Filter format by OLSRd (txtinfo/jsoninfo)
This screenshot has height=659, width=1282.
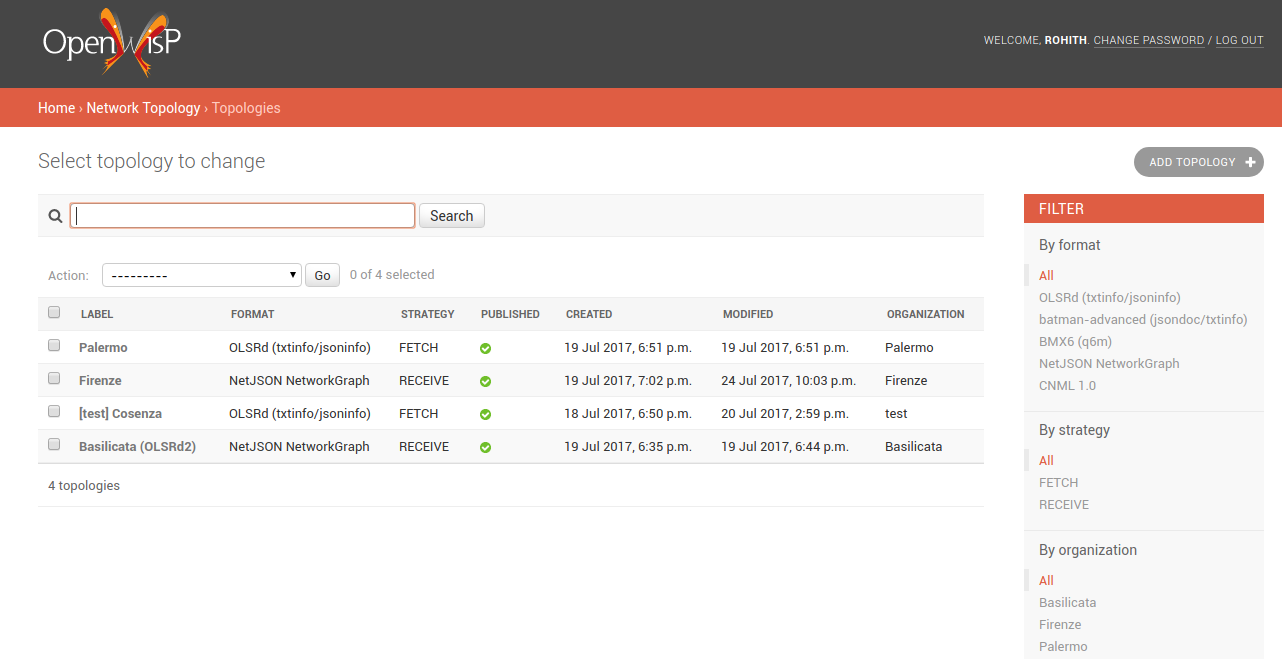tap(1110, 298)
